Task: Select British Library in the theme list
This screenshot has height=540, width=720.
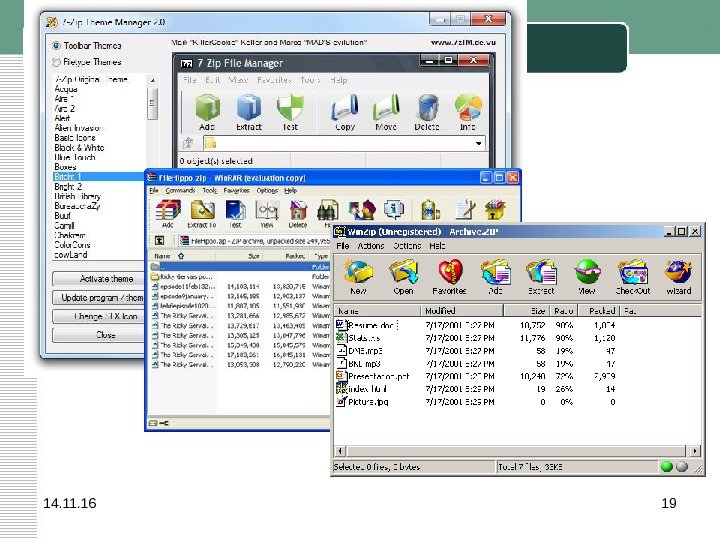Action: click(78, 197)
